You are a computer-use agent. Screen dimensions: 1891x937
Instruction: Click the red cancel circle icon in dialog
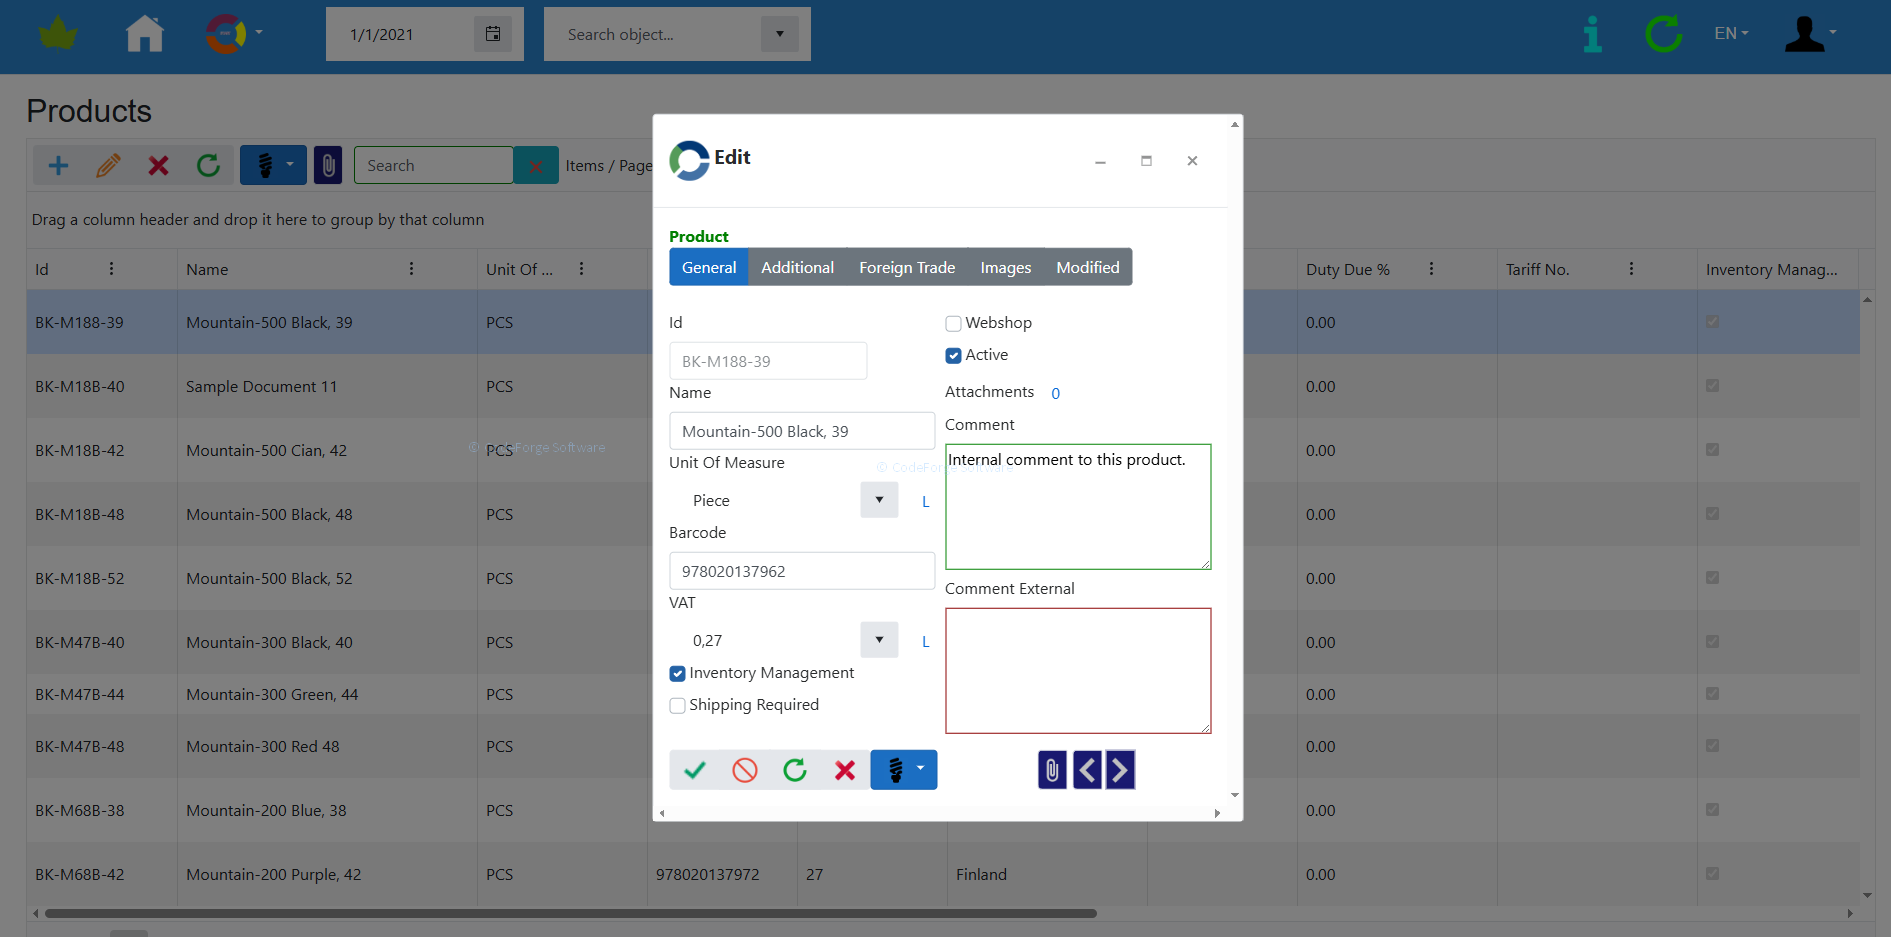745,770
